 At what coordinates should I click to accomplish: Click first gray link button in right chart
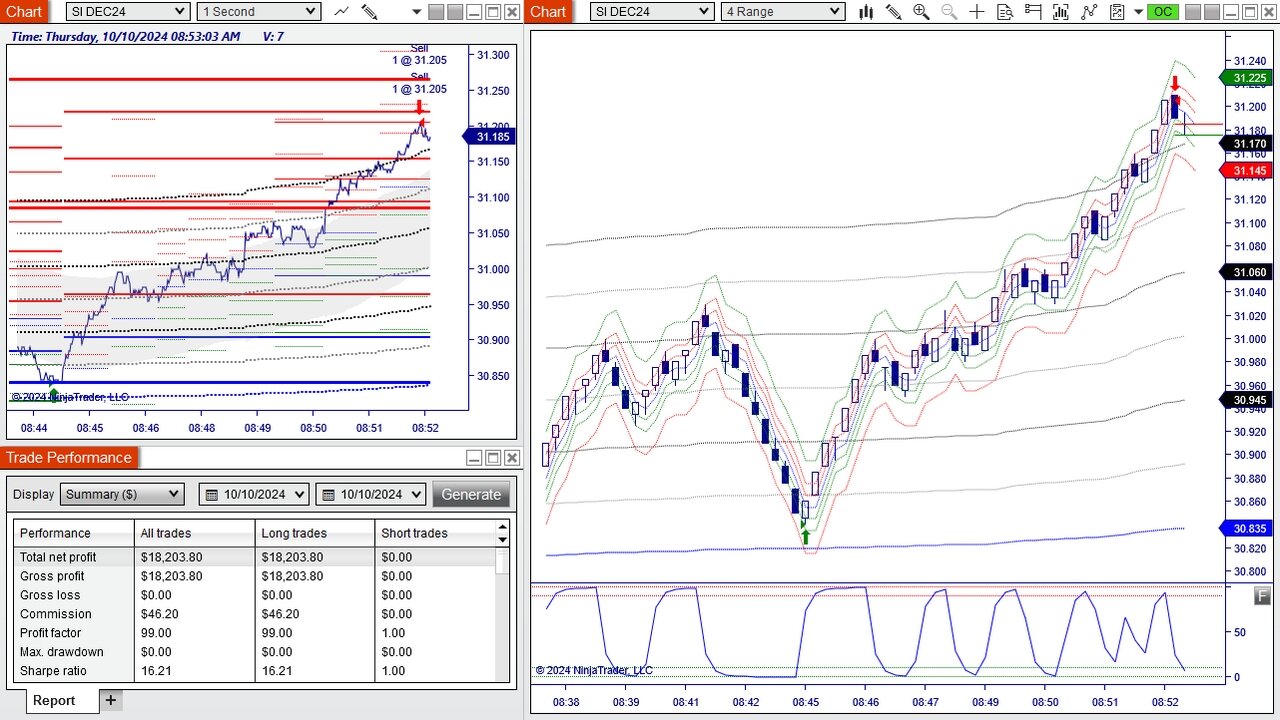[1193, 12]
